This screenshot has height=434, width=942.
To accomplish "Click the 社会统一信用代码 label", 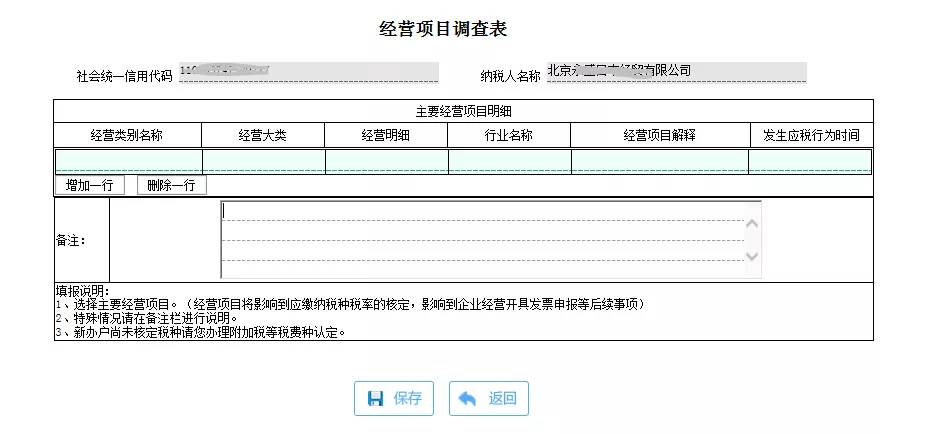I will click(124, 76).
